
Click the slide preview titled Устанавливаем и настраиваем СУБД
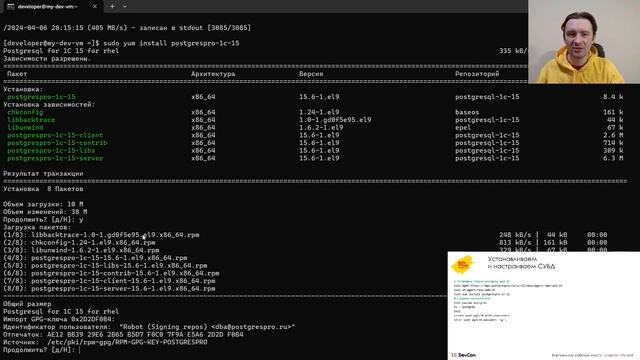pos(544,306)
